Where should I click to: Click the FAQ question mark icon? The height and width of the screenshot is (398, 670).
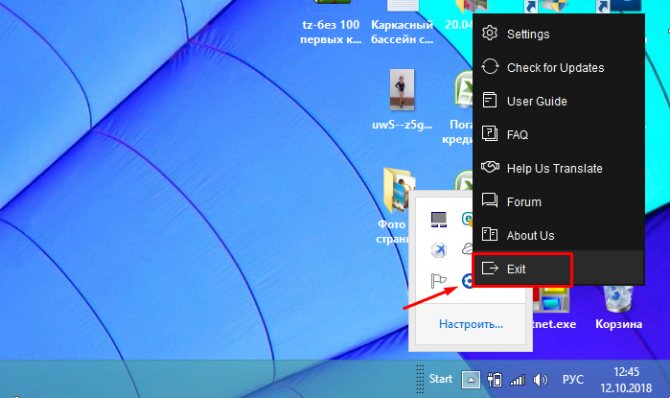(490, 134)
